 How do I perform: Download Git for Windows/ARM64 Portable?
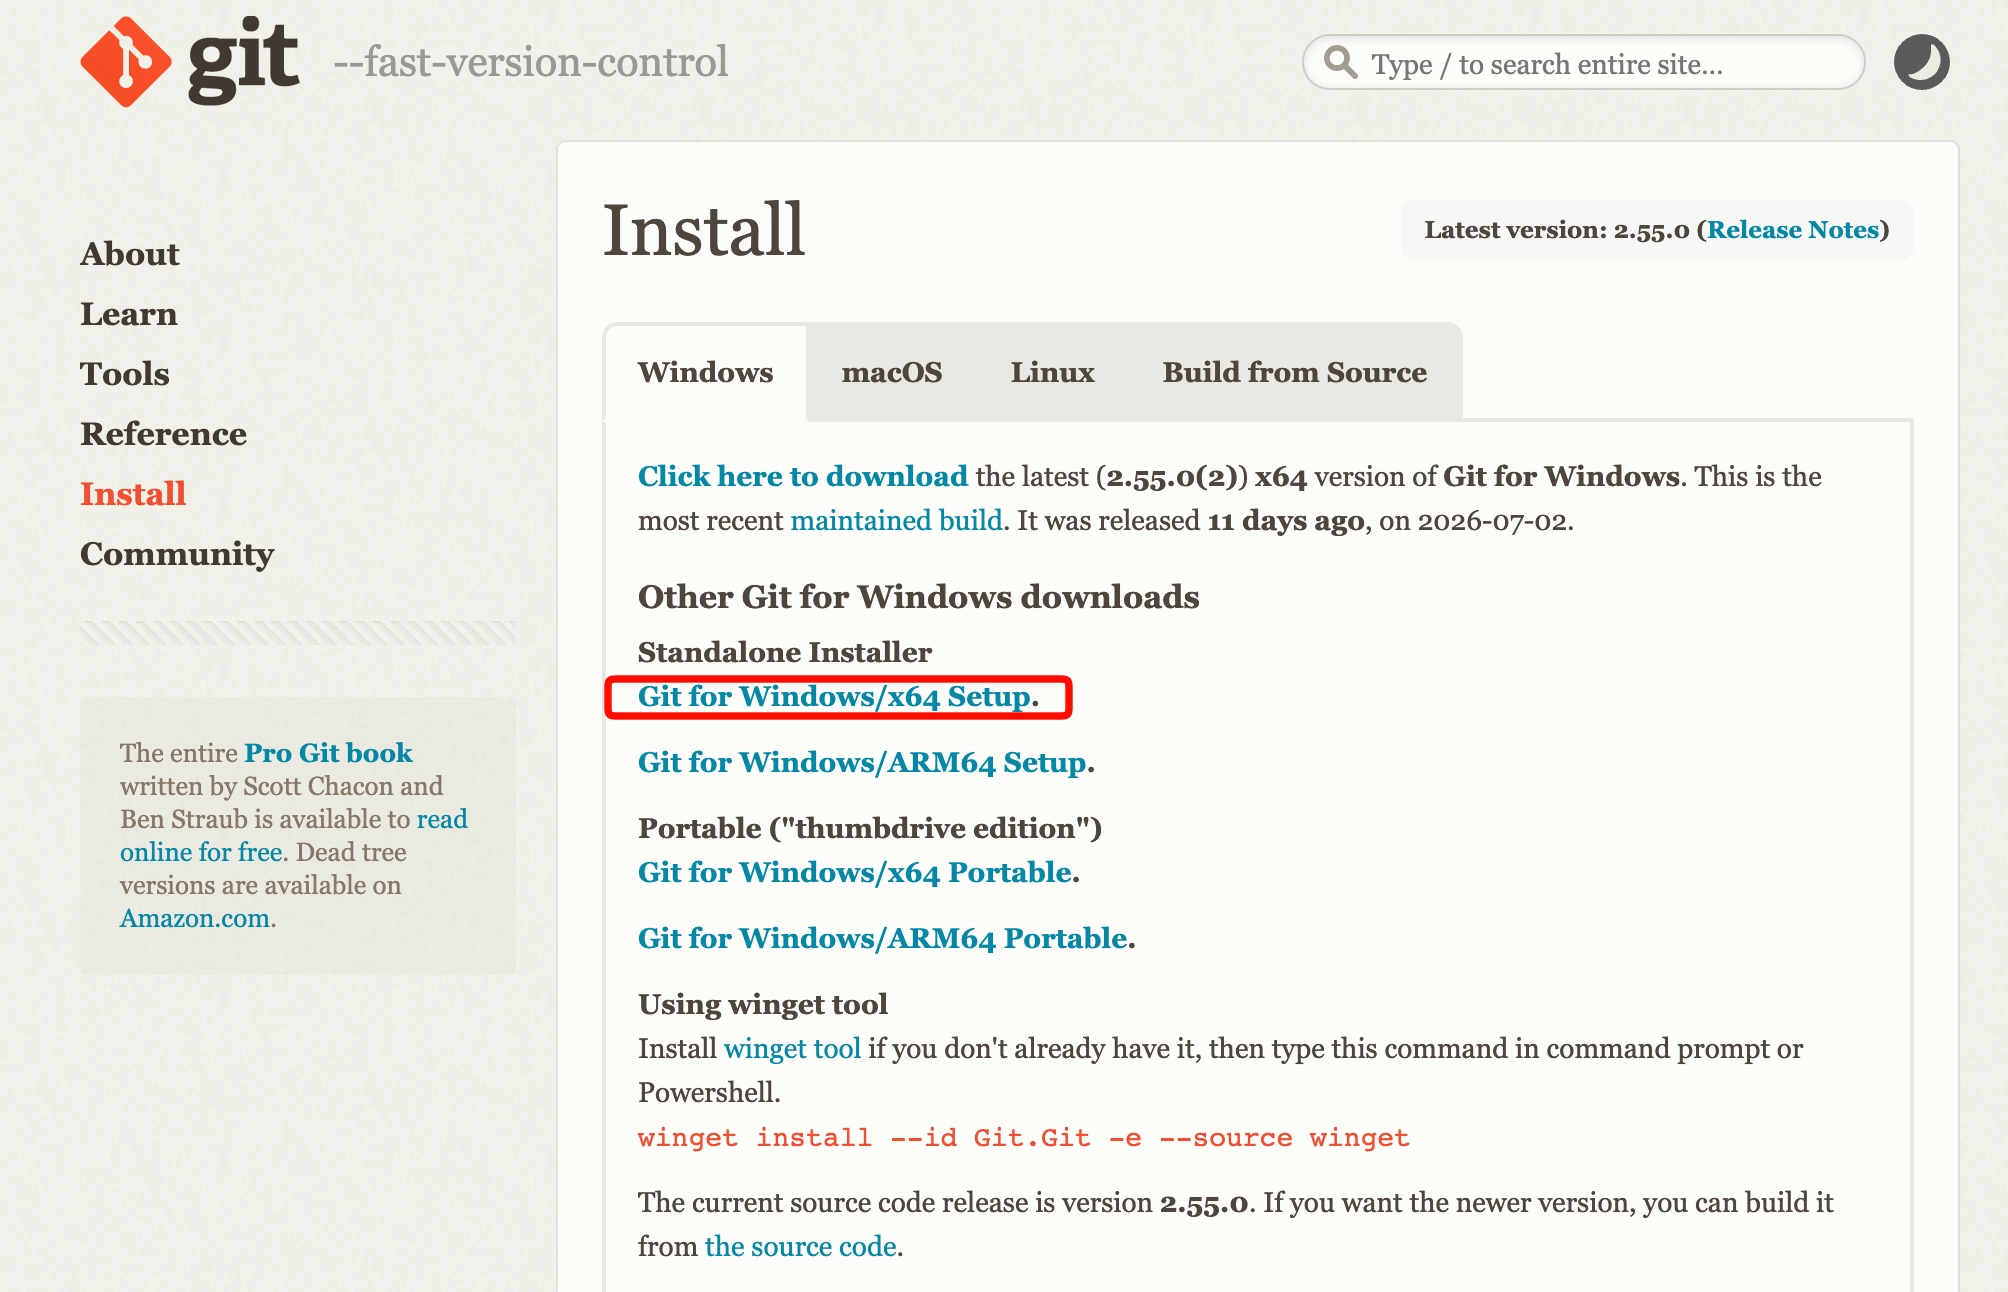883,938
